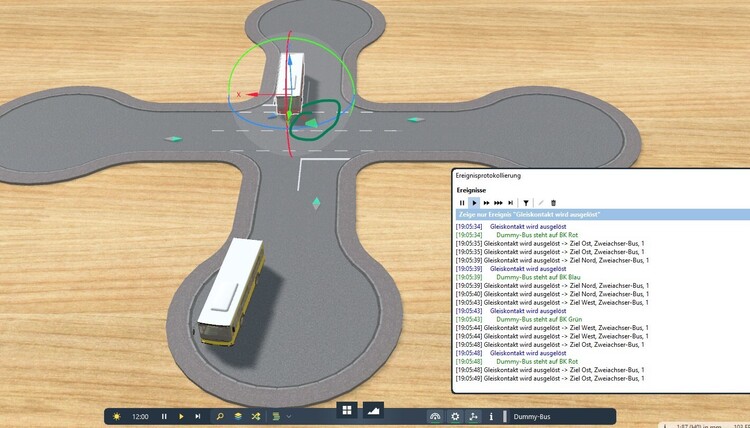Open the search magnifier tool
This screenshot has width=750, height=428.
point(221,416)
